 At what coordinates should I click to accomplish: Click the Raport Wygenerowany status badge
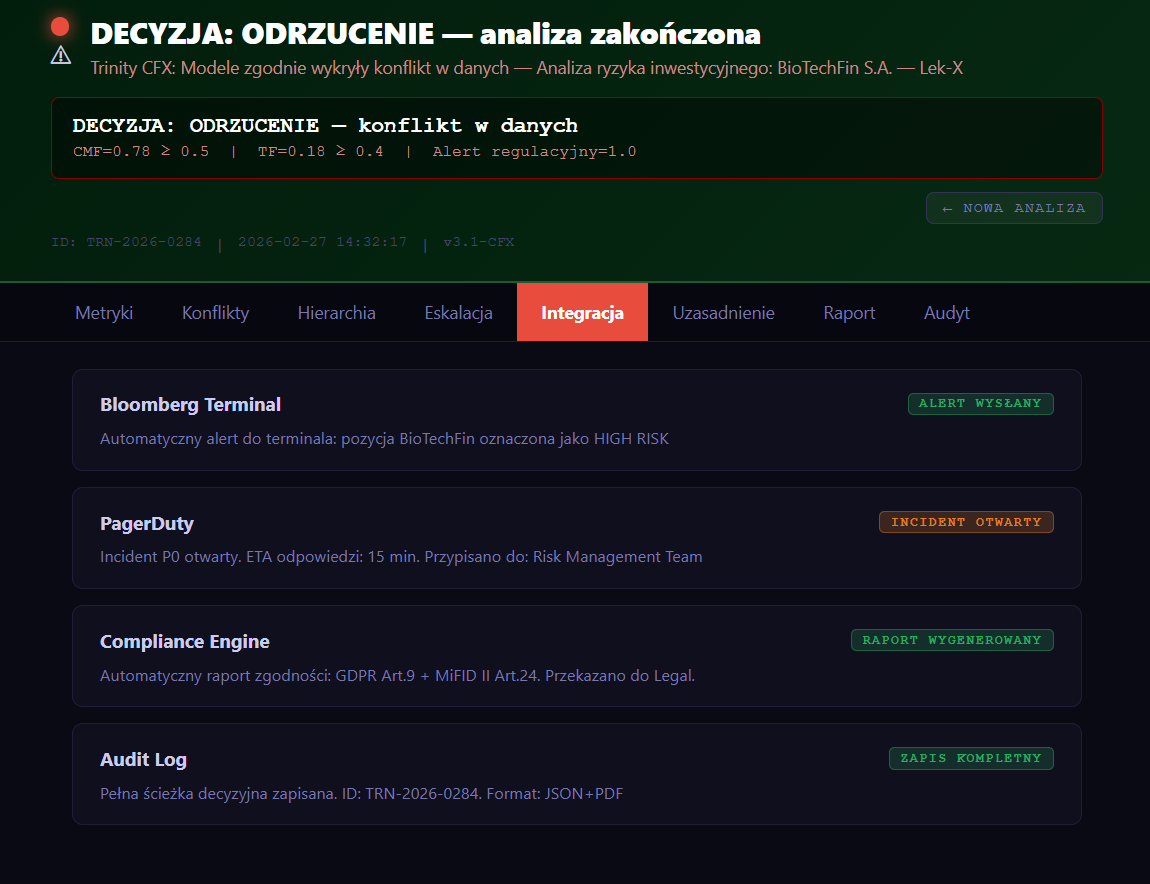(952, 640)
